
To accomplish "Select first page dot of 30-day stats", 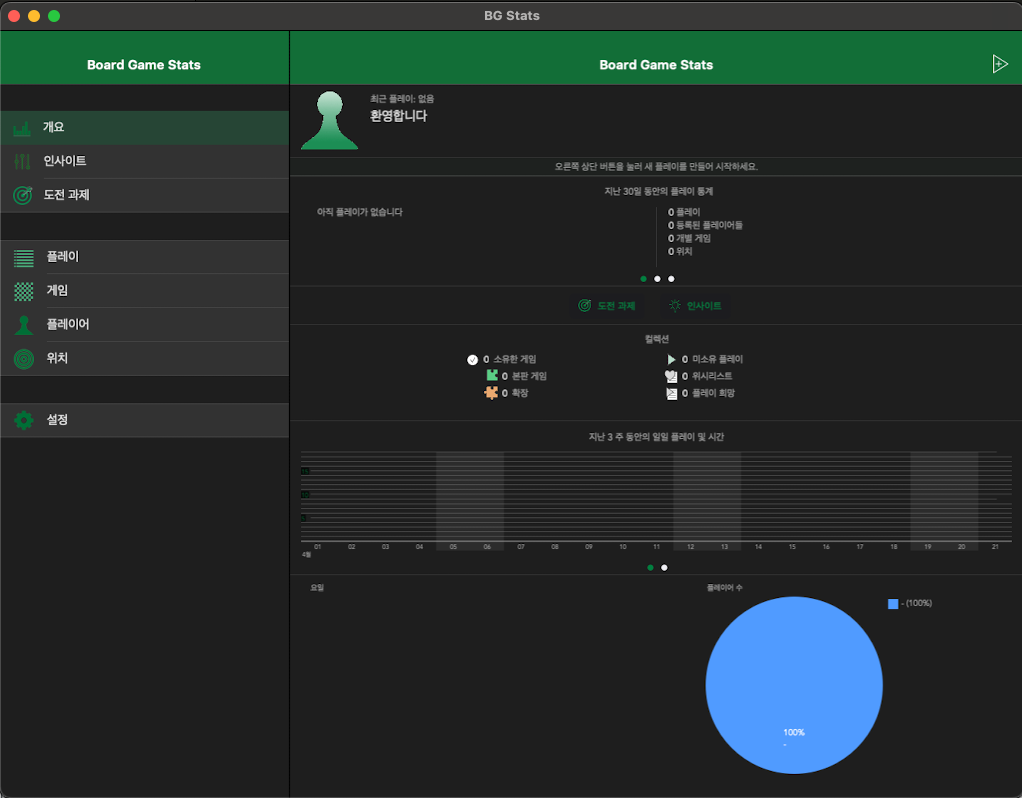I will [643, 279].
